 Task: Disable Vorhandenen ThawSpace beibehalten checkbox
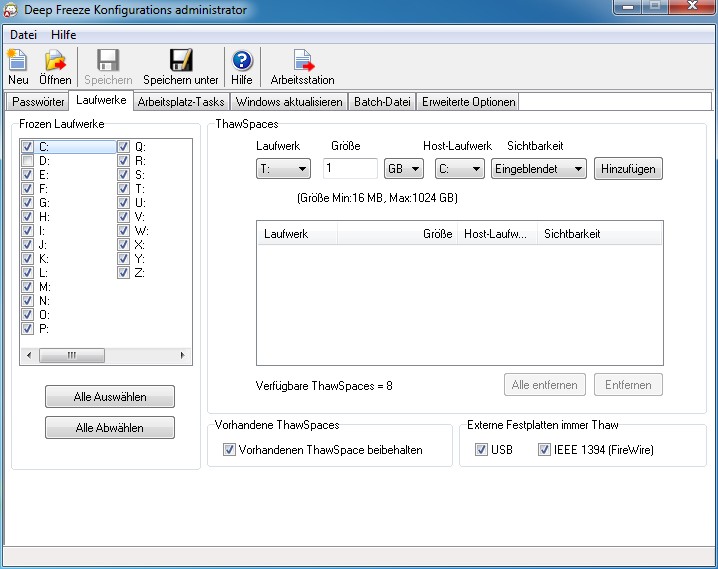click(229, 450)
